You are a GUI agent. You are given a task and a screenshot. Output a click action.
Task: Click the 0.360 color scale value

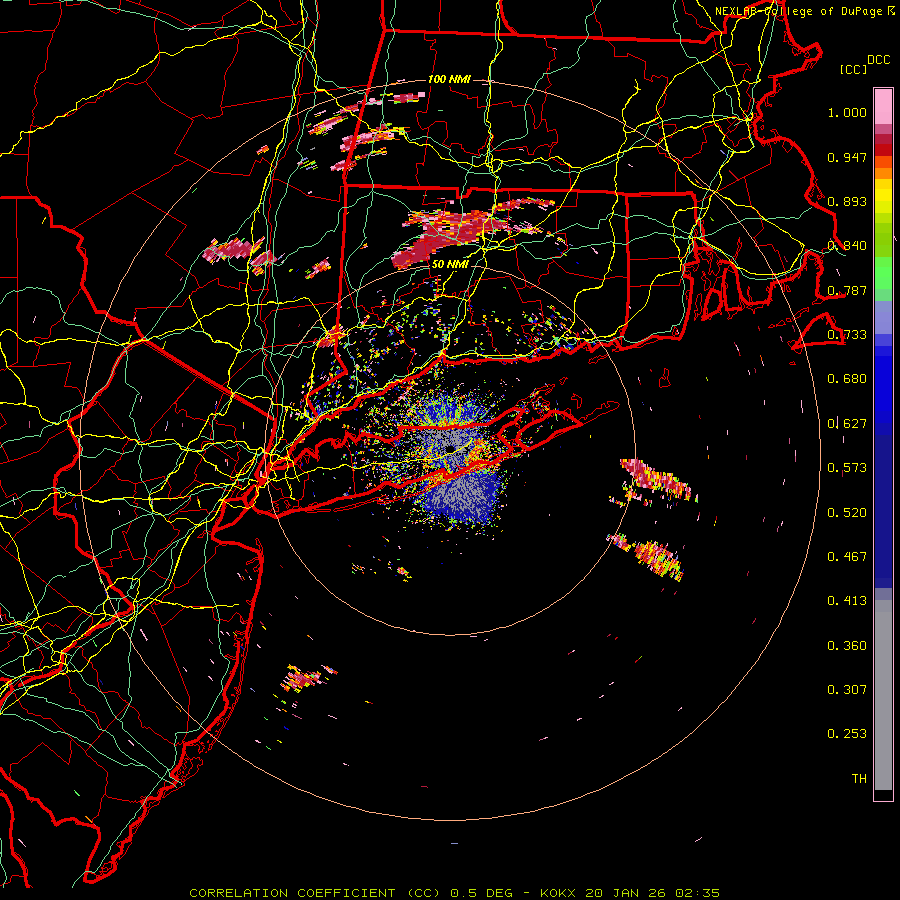pos(847,646)
